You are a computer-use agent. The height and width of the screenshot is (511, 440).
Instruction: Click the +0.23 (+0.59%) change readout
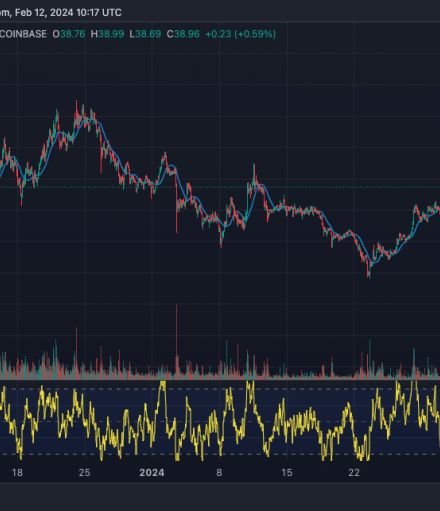[x=241, y=34]
